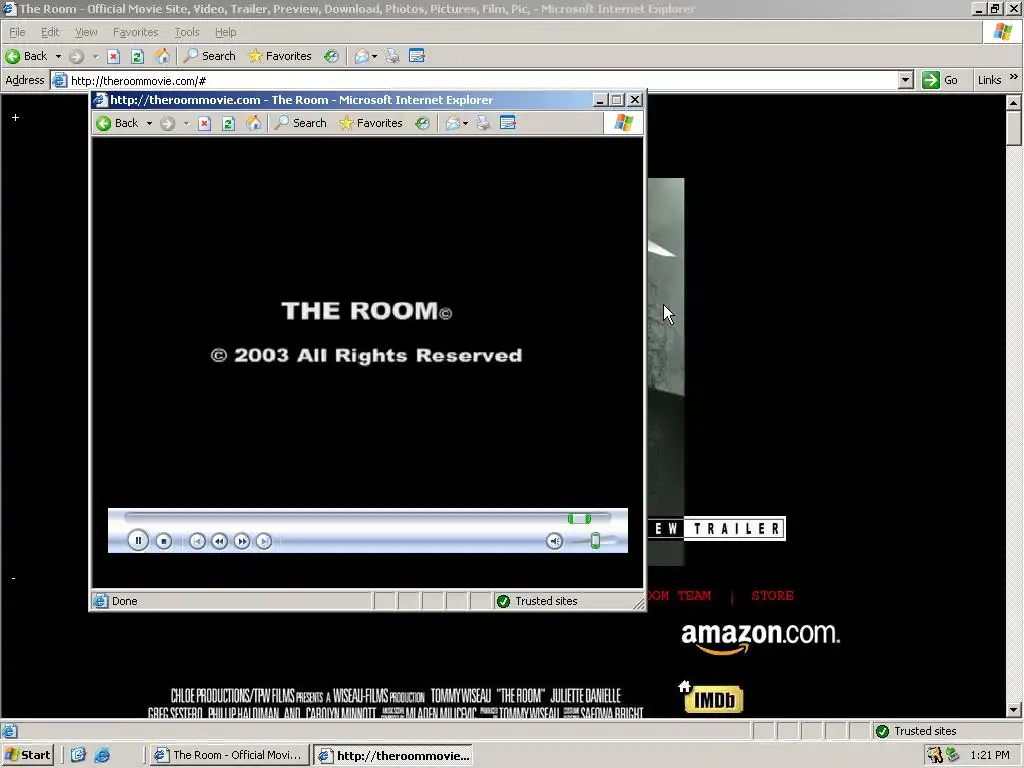Click main window scrollbar up arrow
The image size is (1024, 768).
tap(1013, 103)
